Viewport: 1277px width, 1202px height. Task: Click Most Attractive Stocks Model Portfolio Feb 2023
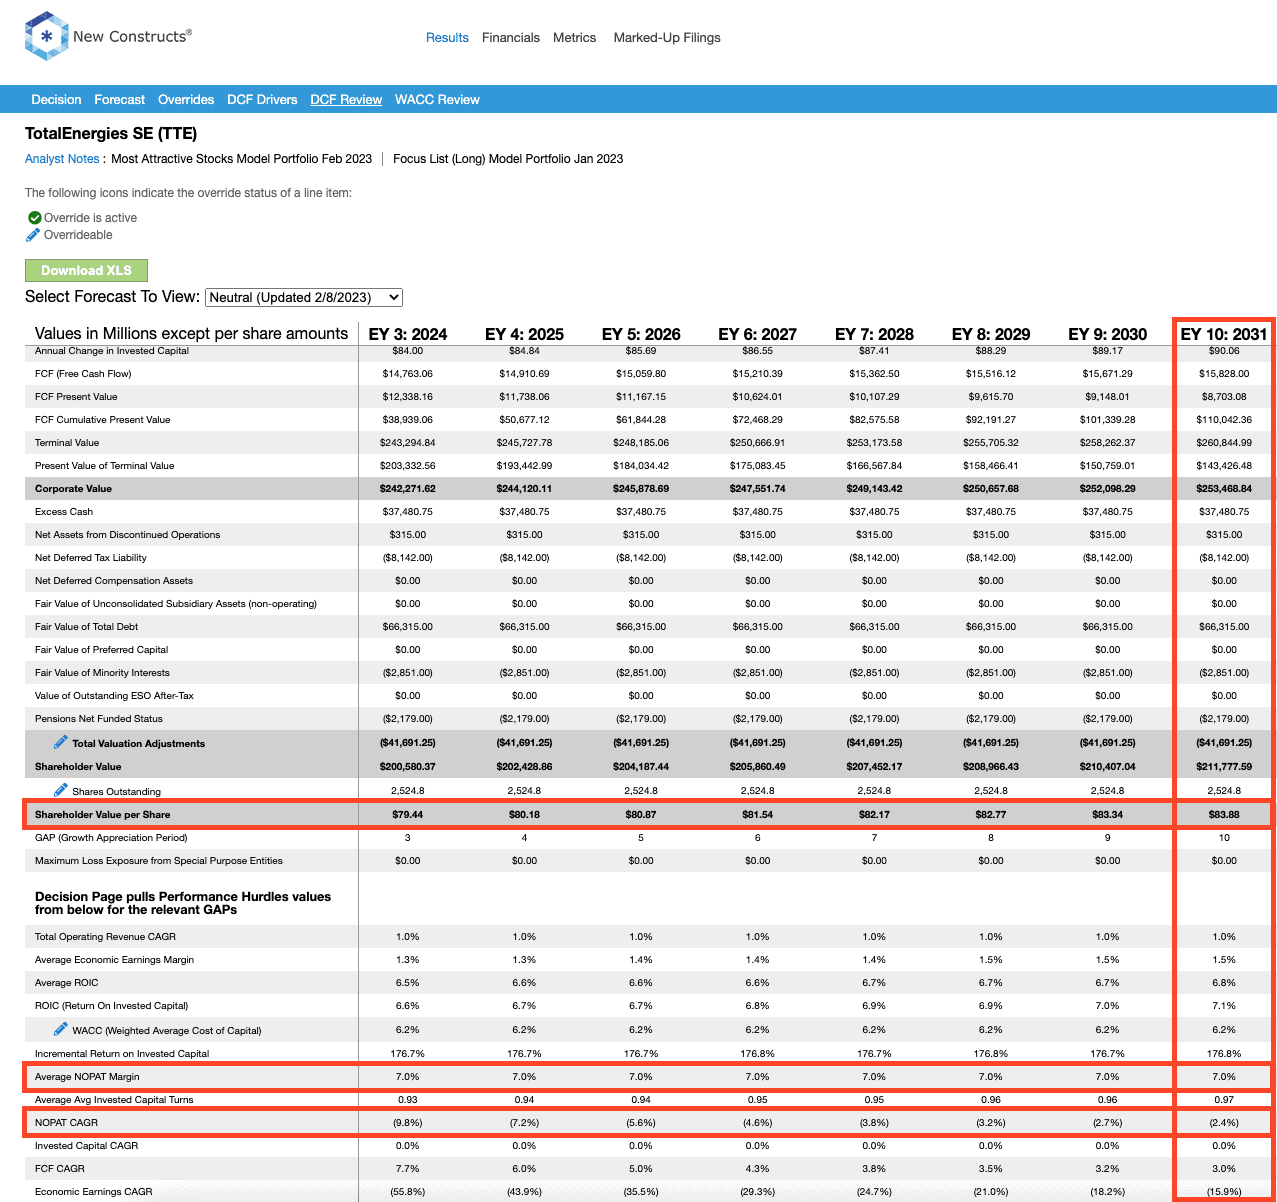(x=241, y=159)
